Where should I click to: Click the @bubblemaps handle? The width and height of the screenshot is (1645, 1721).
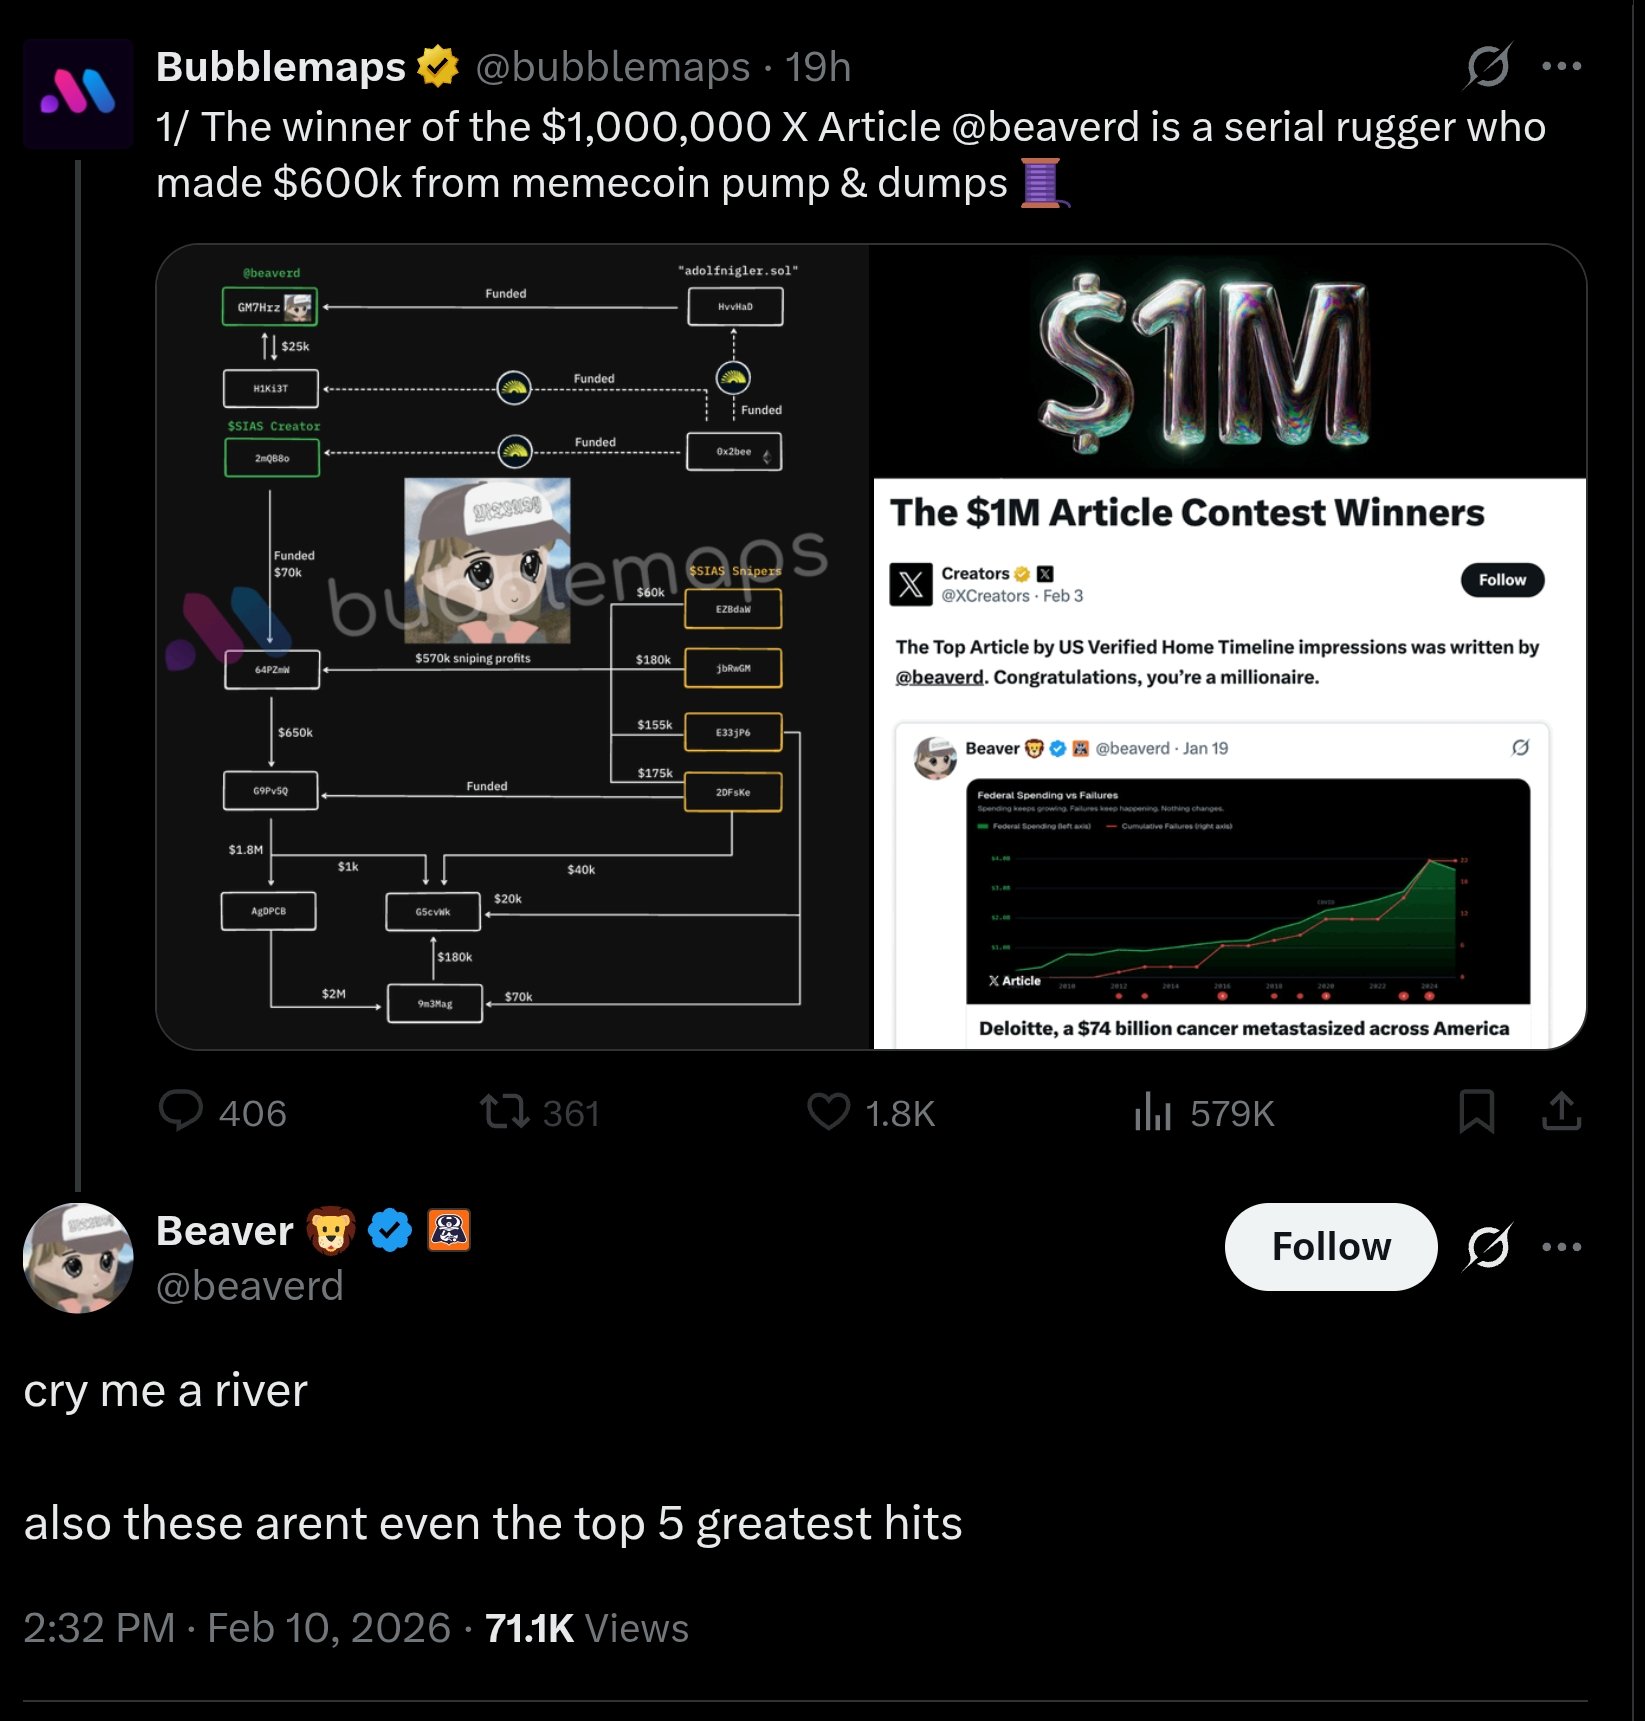(x=612, y=67)
